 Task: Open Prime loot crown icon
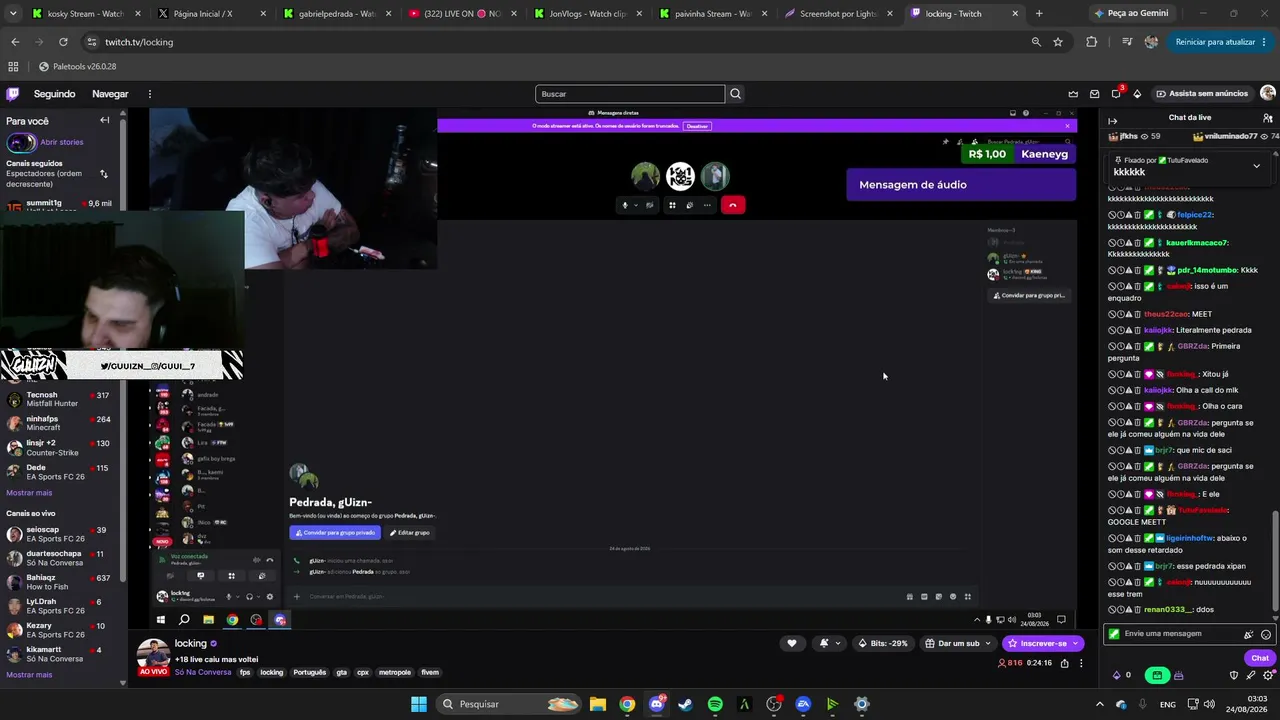coord(1073,94)
